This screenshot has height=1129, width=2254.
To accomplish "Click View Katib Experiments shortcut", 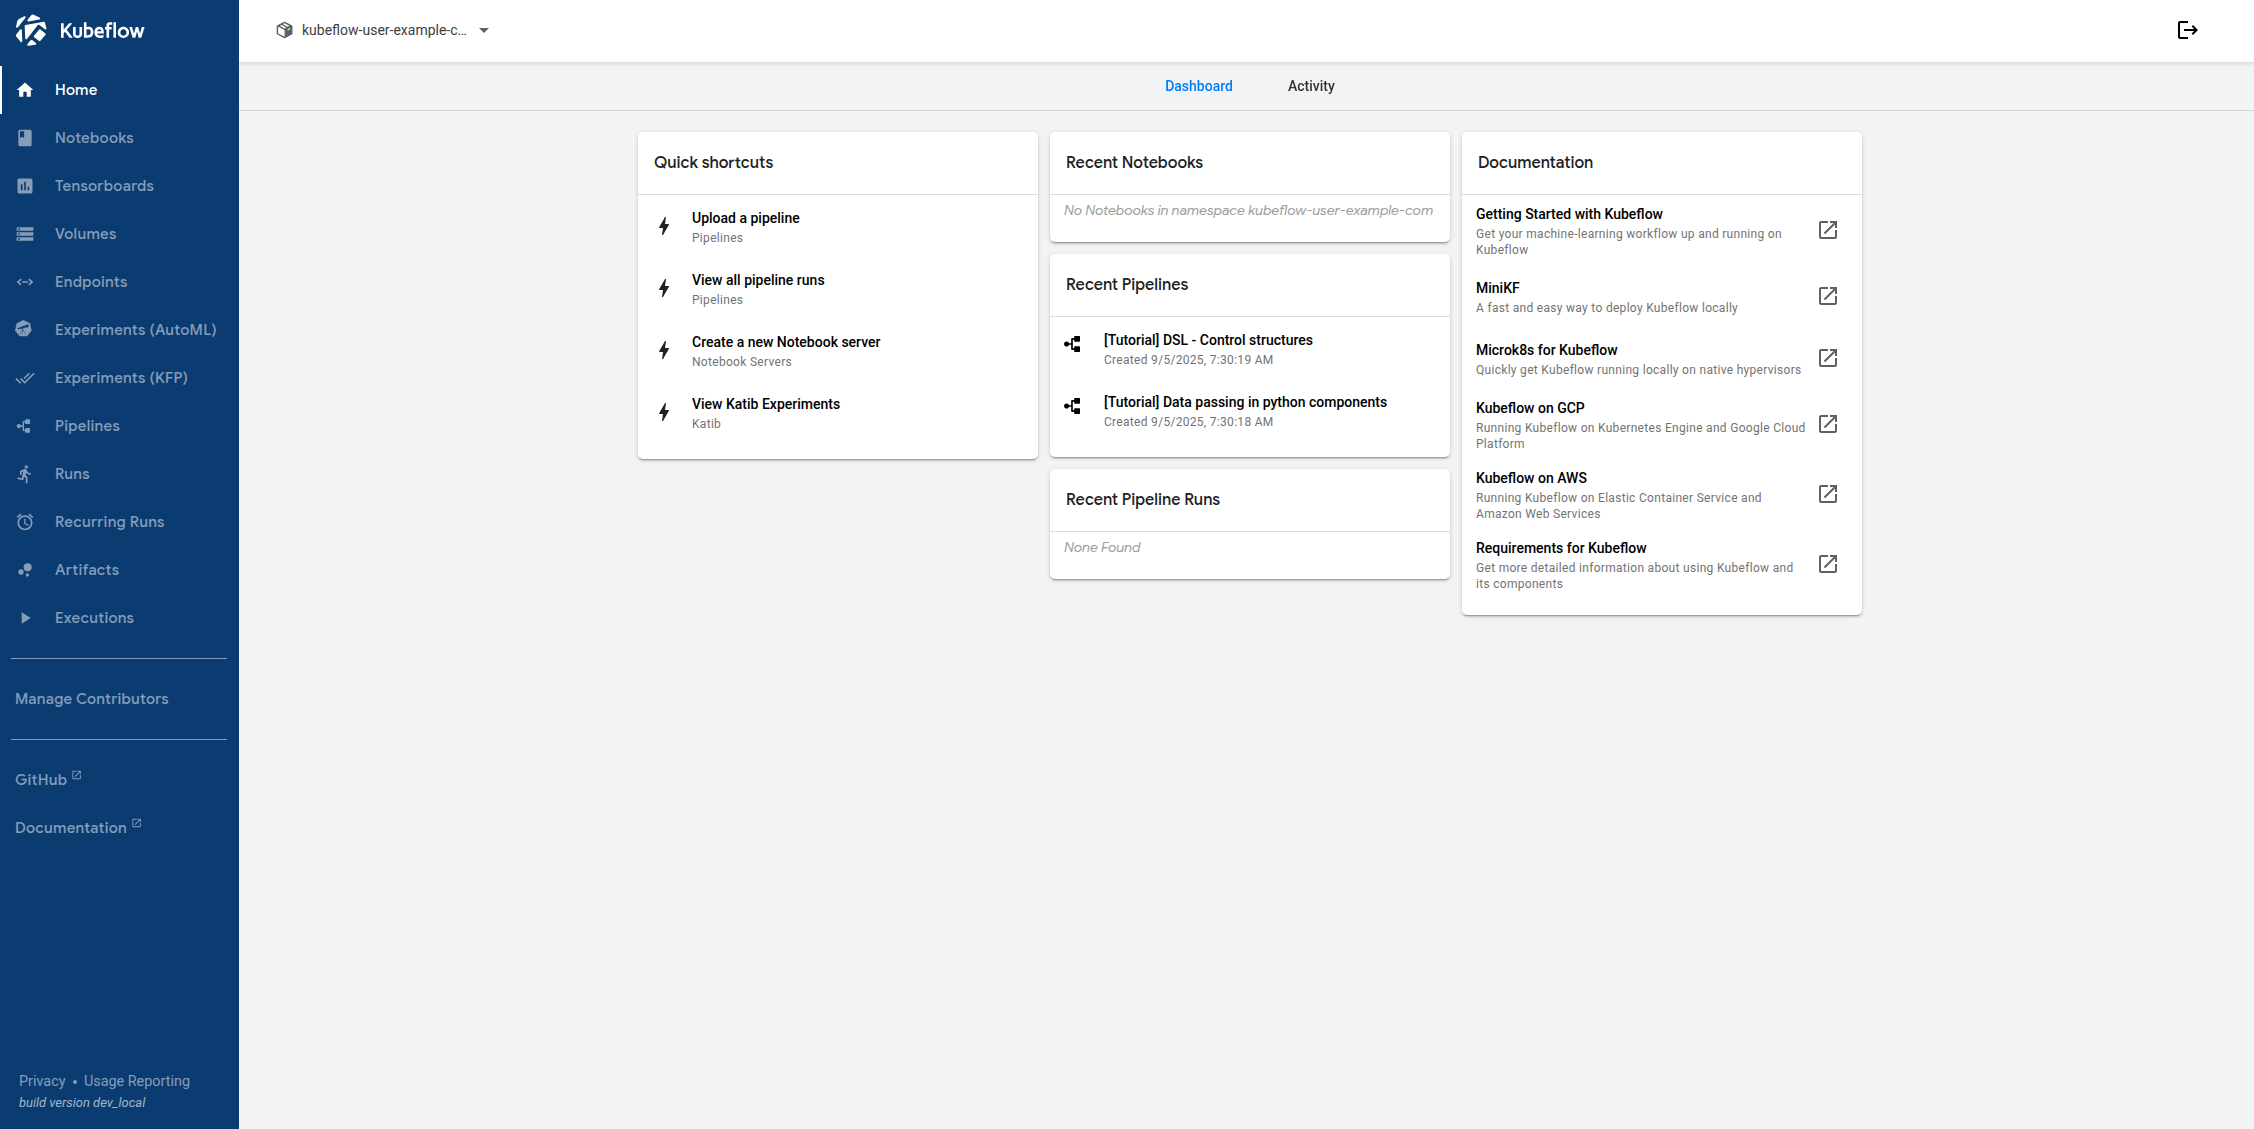I will click(765, 405).
